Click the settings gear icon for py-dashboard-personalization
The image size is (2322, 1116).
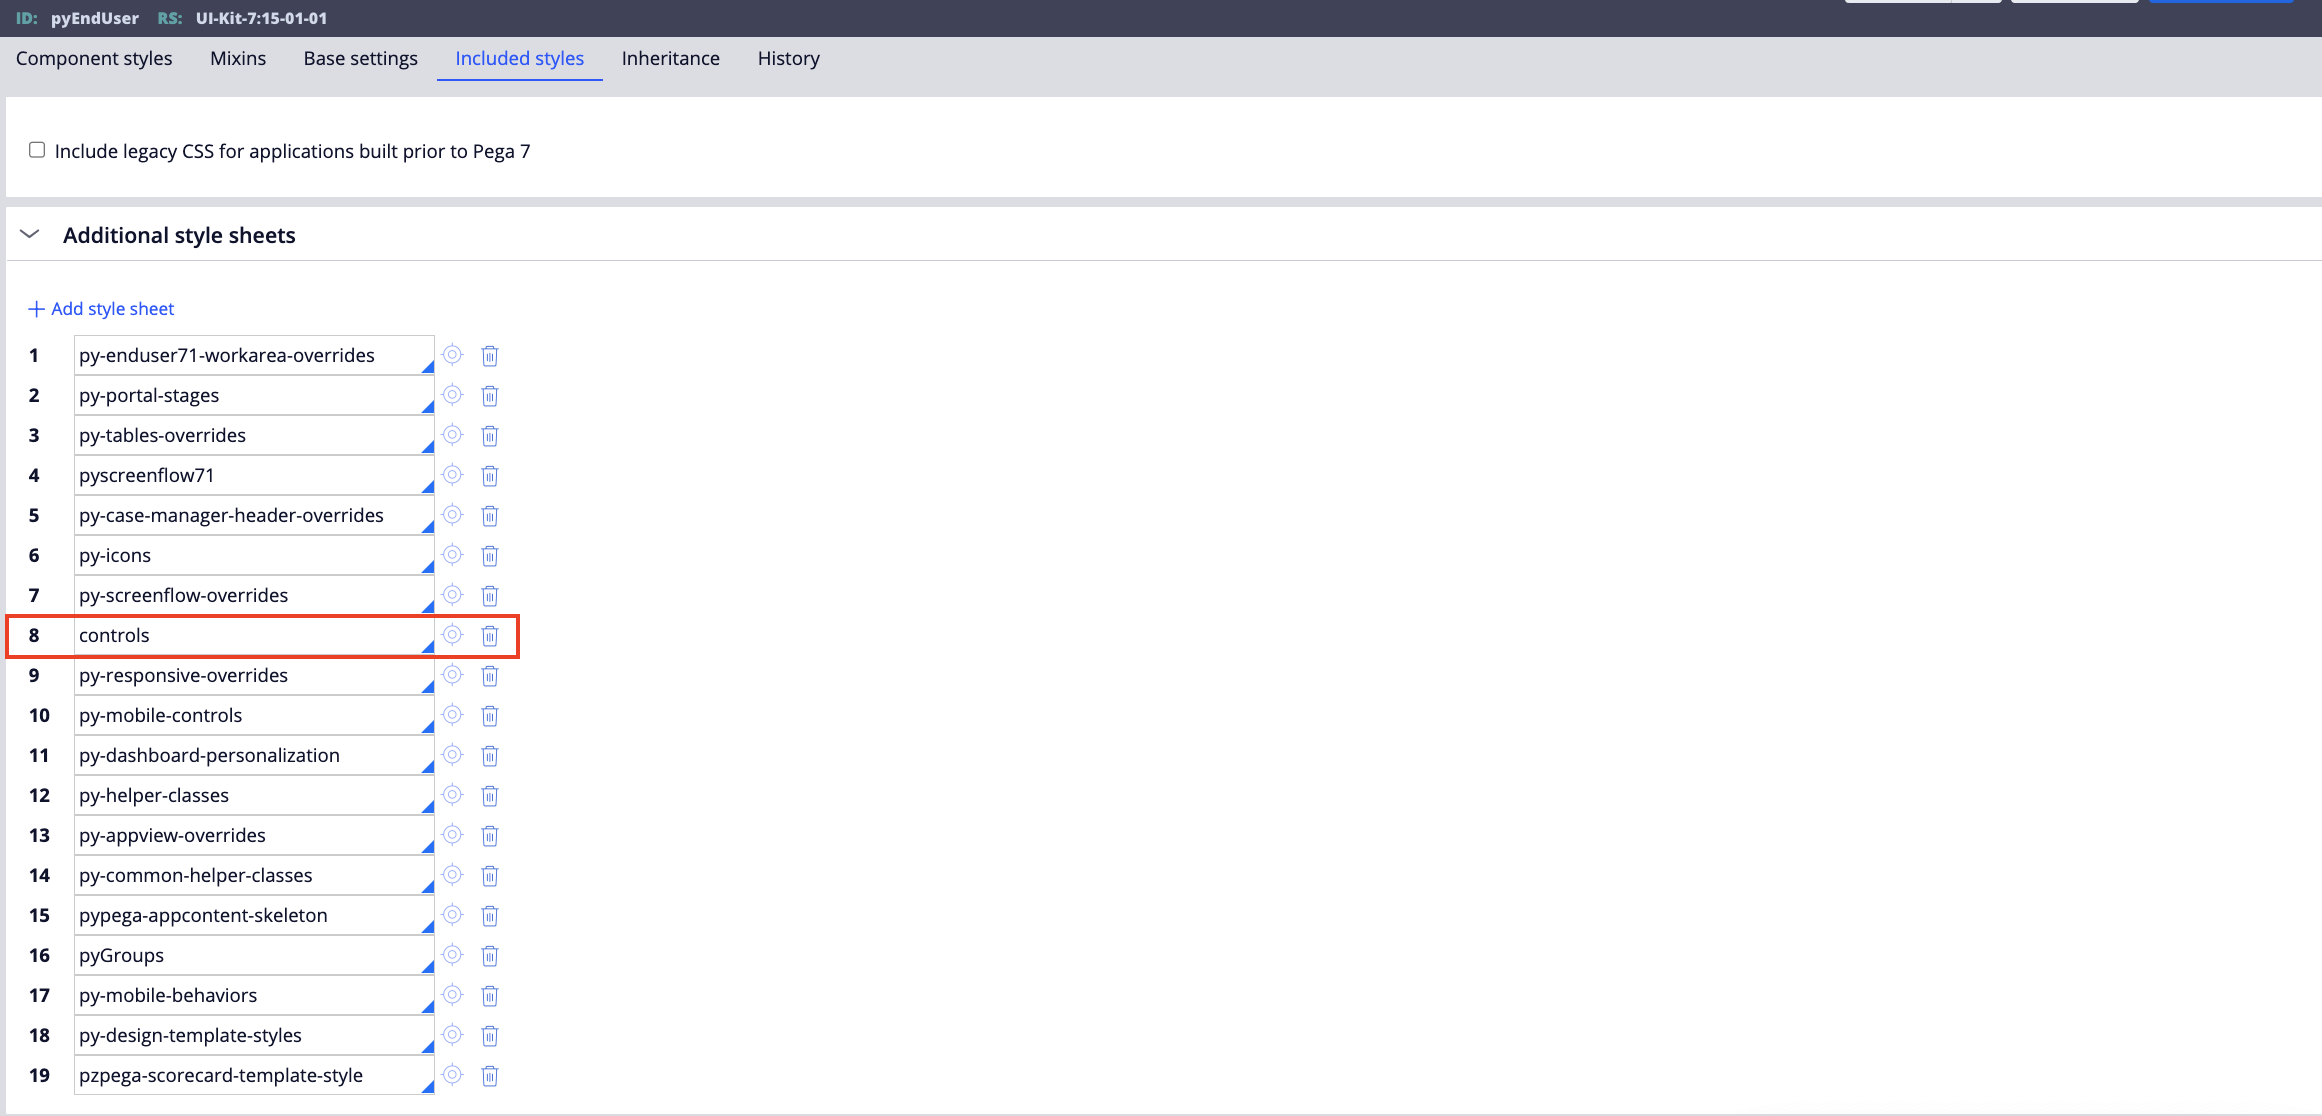(452, 755)
